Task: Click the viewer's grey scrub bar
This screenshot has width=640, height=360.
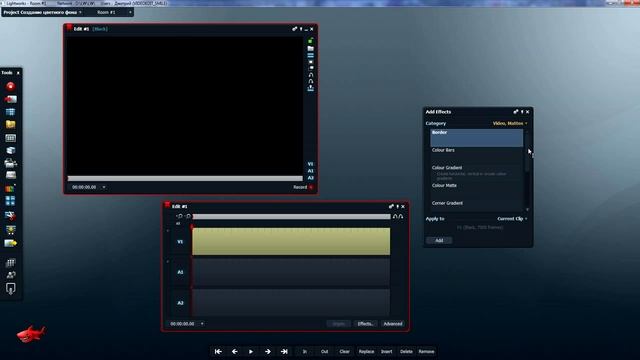Action: 185,178
